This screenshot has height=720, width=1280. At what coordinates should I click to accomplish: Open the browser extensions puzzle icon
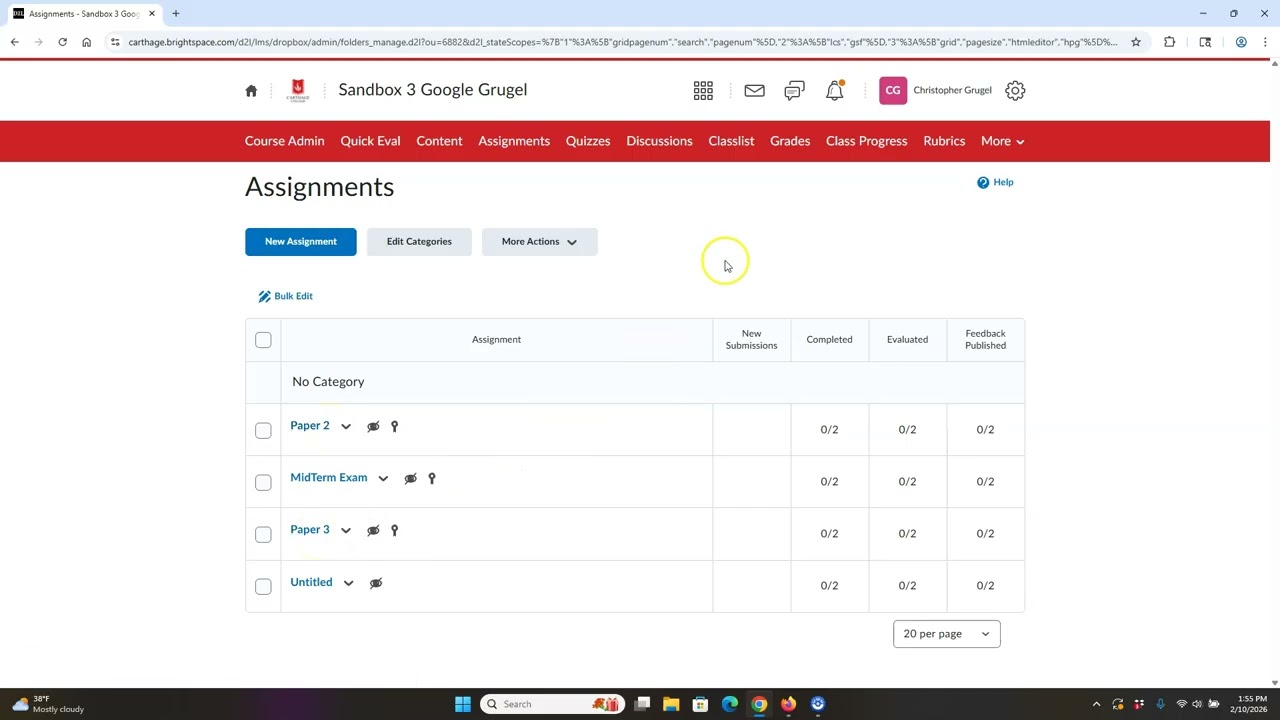[1169, 42]
